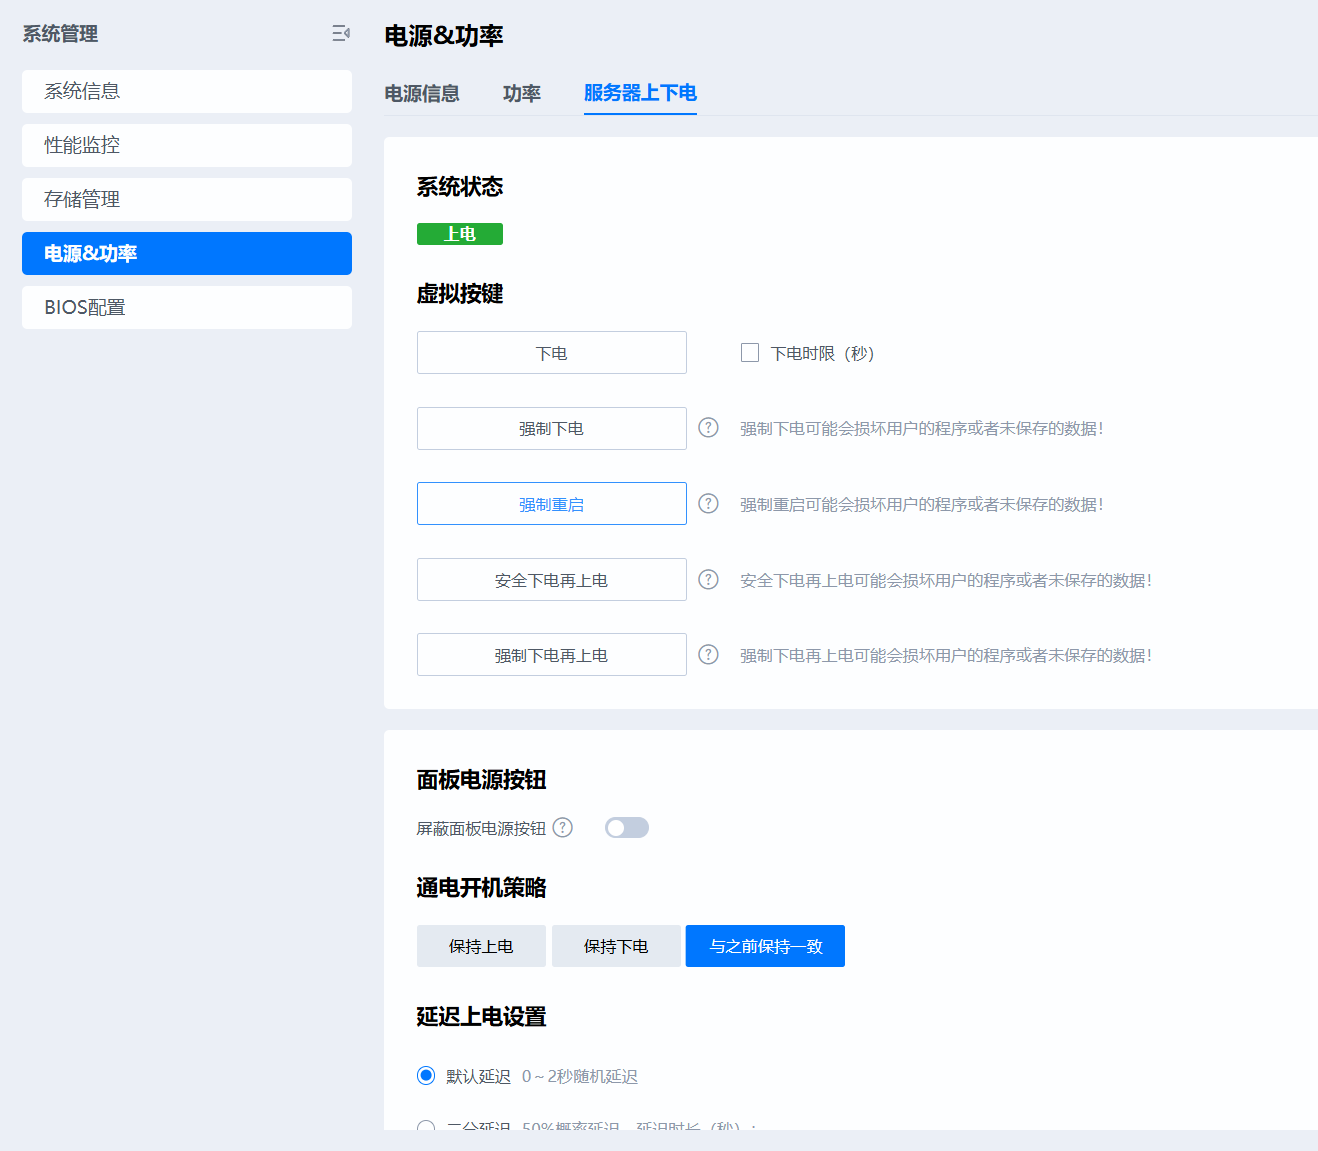Open 性能监控 in the sidebar

[187, 145]
